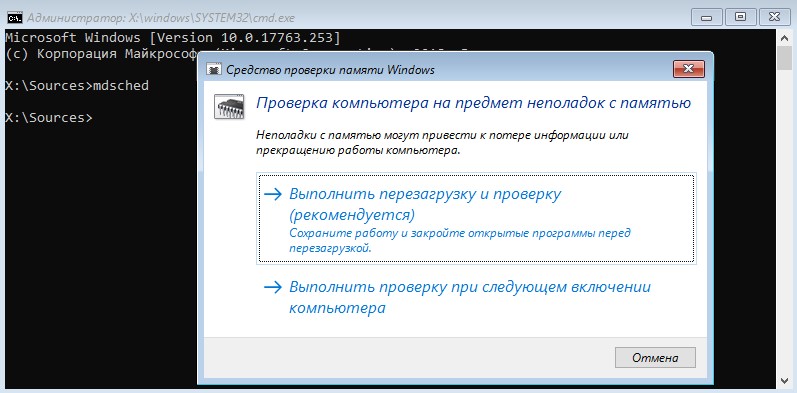The image size is (797, 393).
Task: Choose restart now and check memory option
Action: point(476,218)
